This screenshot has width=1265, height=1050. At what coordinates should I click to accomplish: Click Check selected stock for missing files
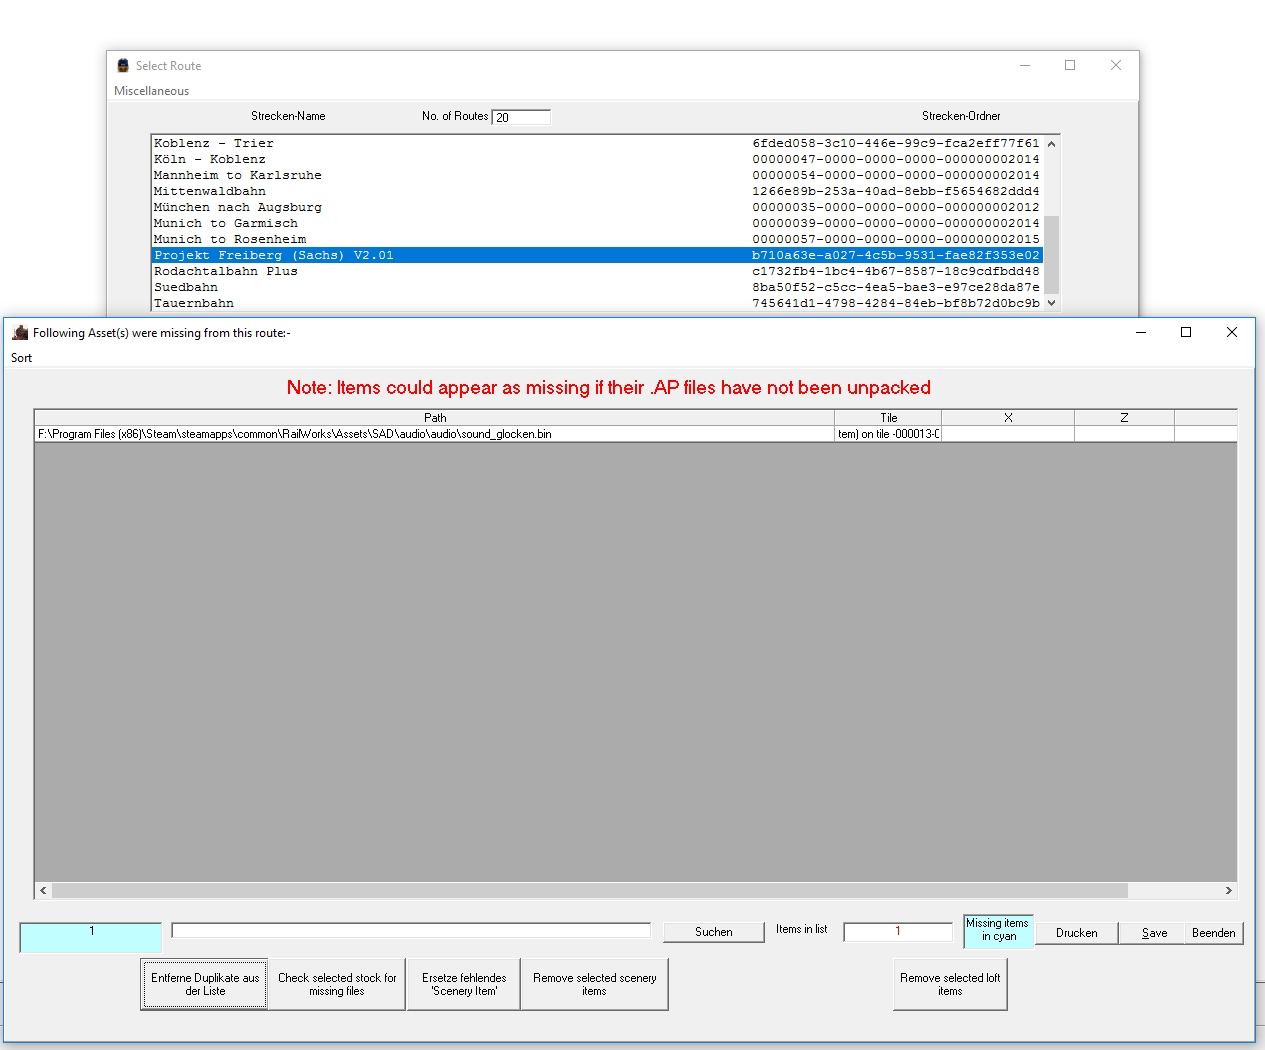tap(337, 984)
